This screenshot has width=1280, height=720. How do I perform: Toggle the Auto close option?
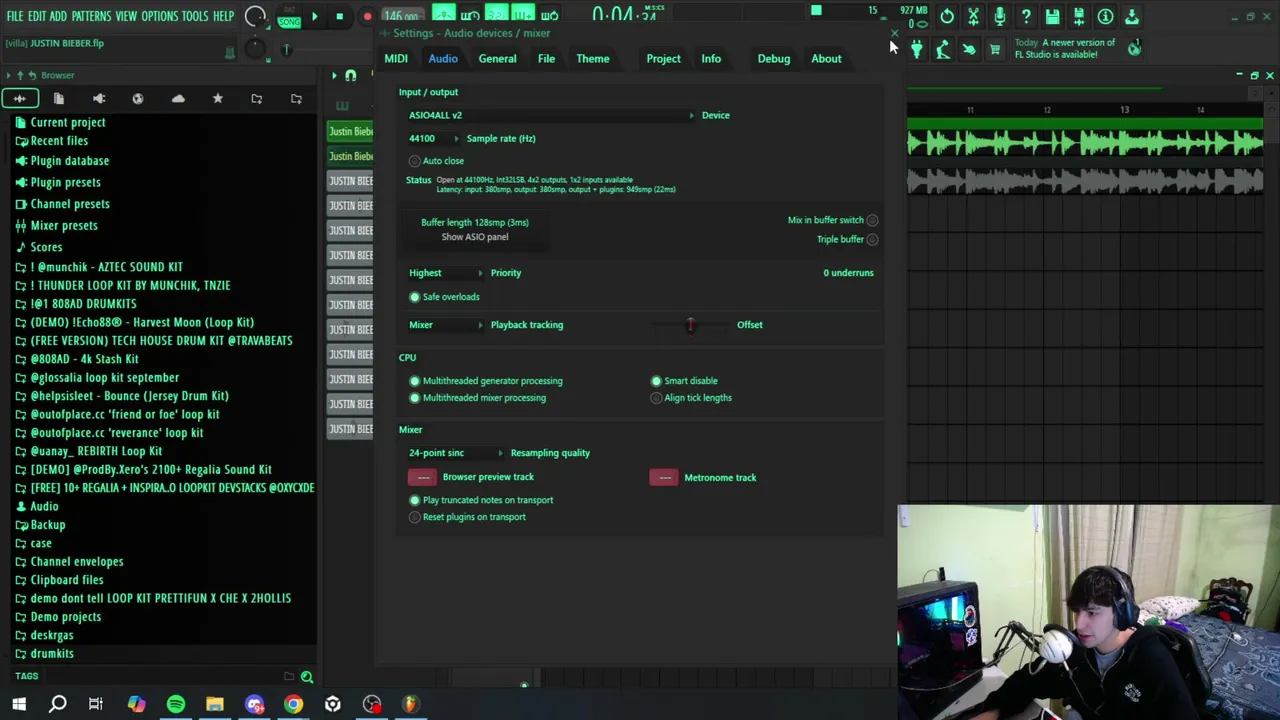[436, 161]
